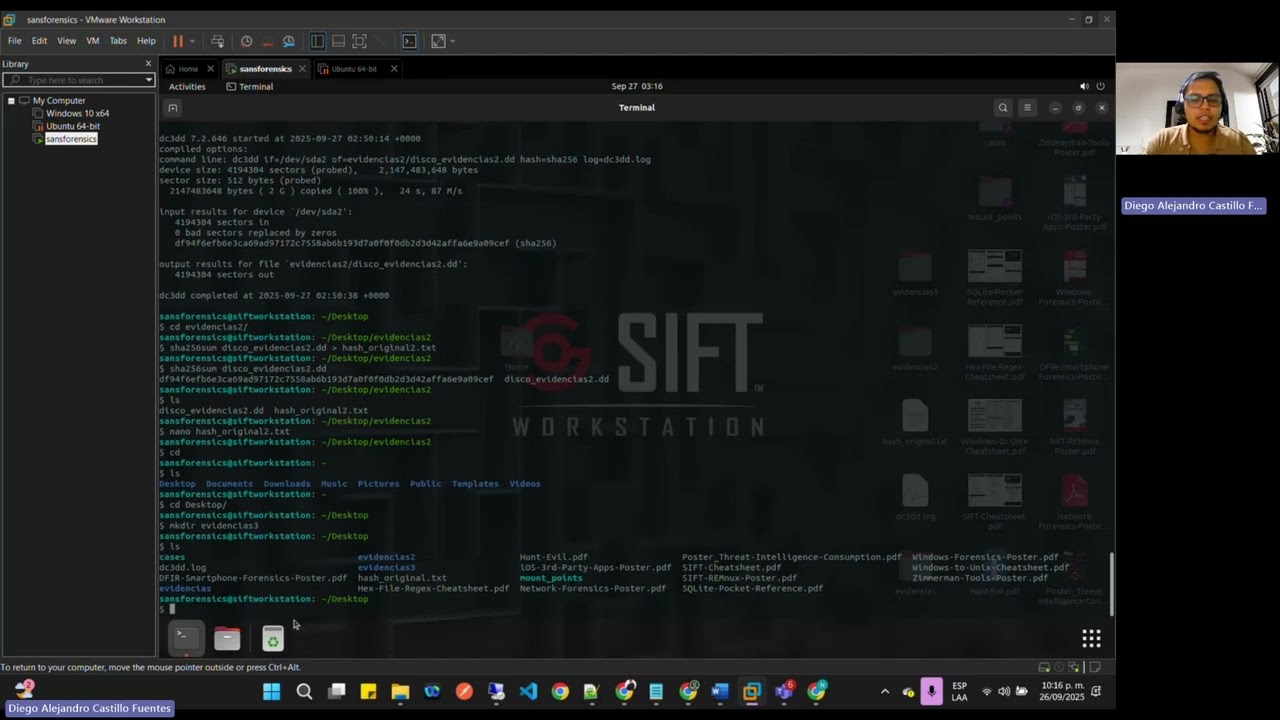
Task: Toggle the library sidebar view icon
Action: click(x=317, y=41)
